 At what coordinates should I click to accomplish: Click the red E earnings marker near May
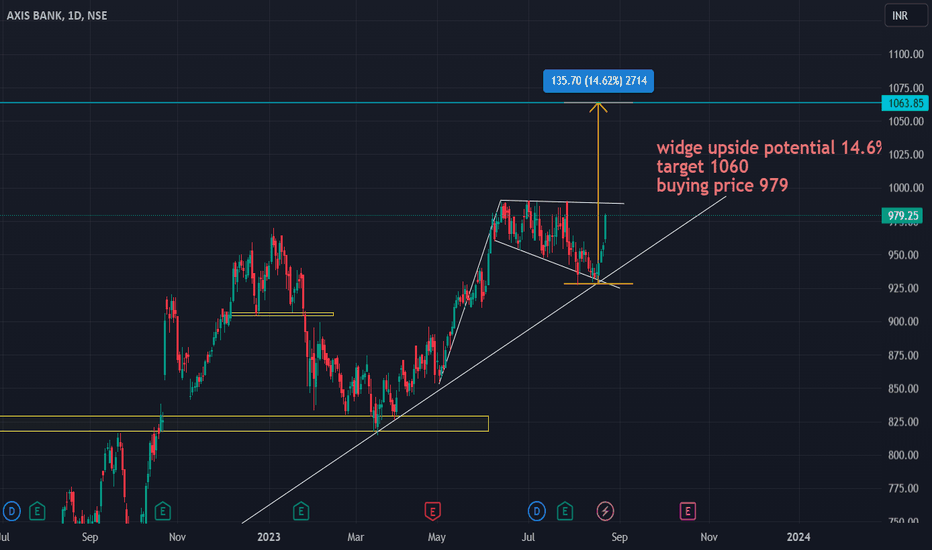coord(432,511)
